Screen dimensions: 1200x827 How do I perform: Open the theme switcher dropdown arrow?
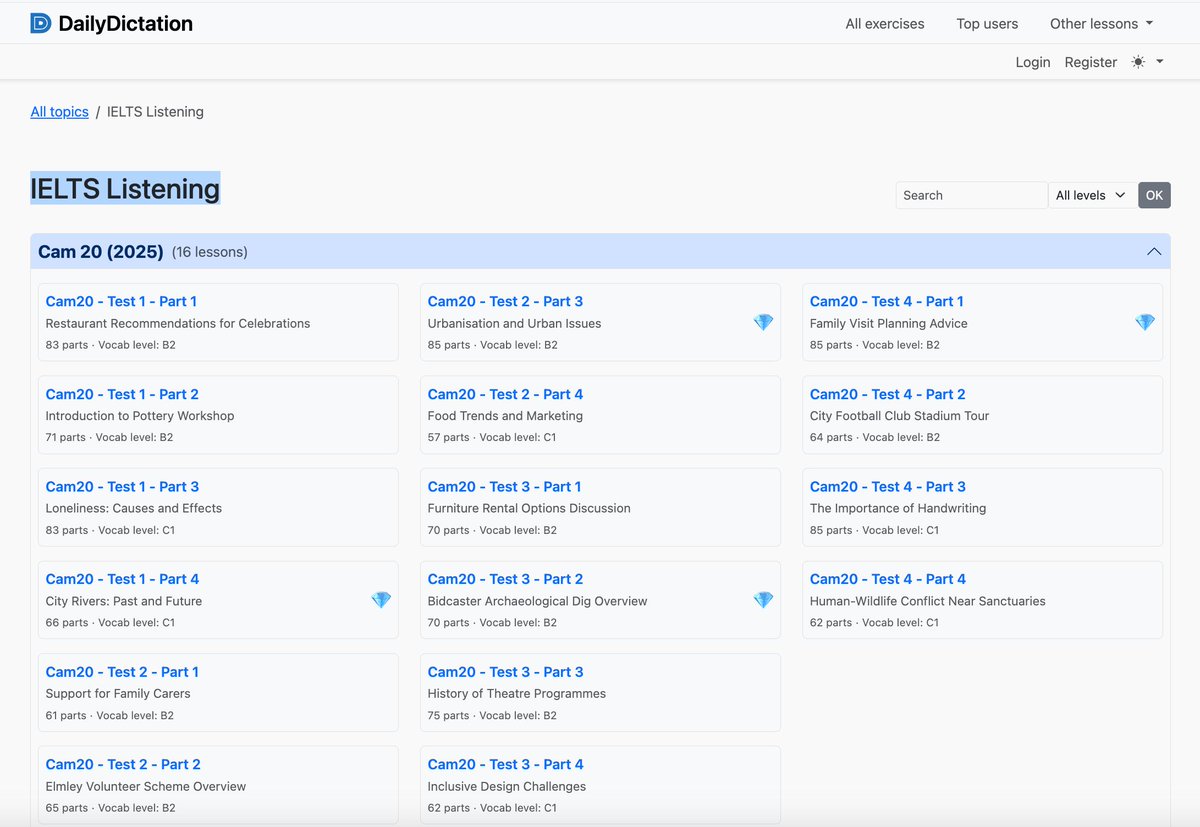(1160, 62)
